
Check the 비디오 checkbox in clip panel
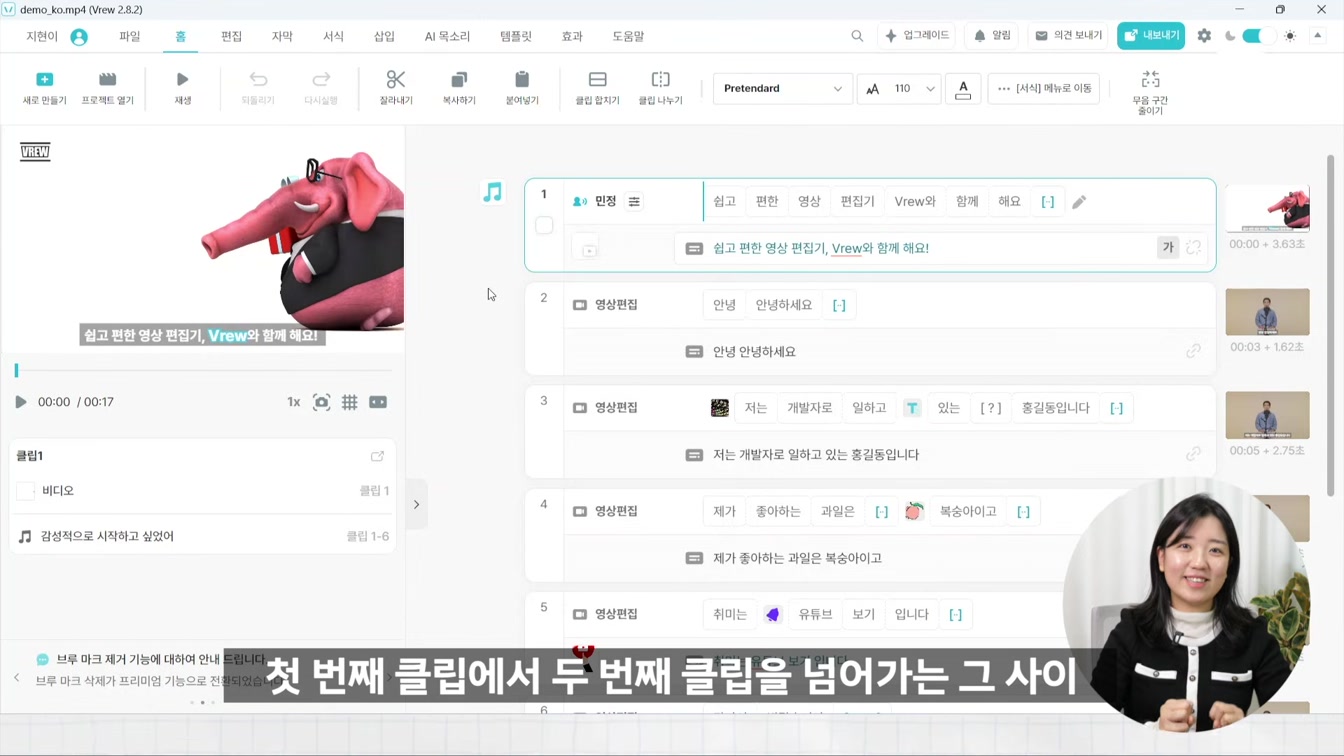(x=26, y=491)
